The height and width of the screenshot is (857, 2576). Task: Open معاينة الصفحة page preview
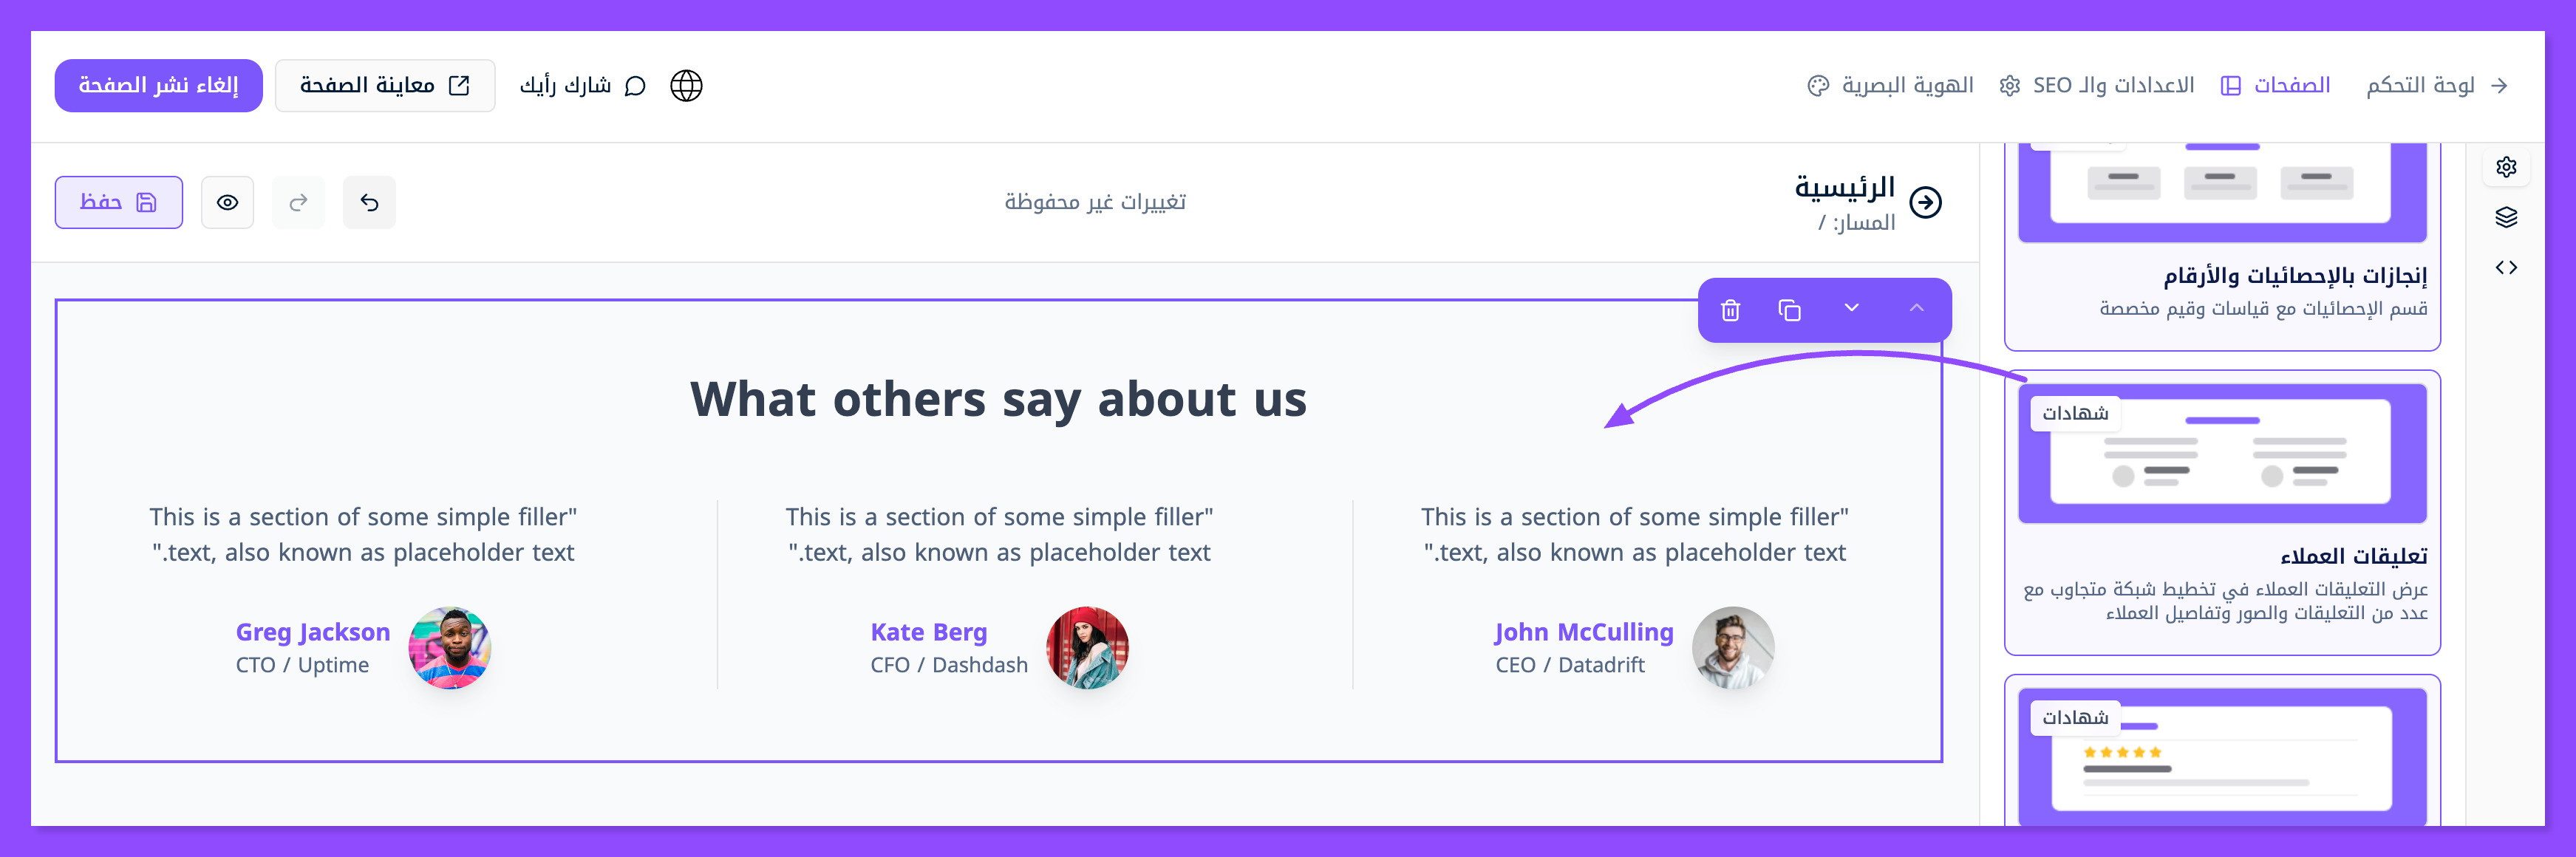(x=384, y=86)
